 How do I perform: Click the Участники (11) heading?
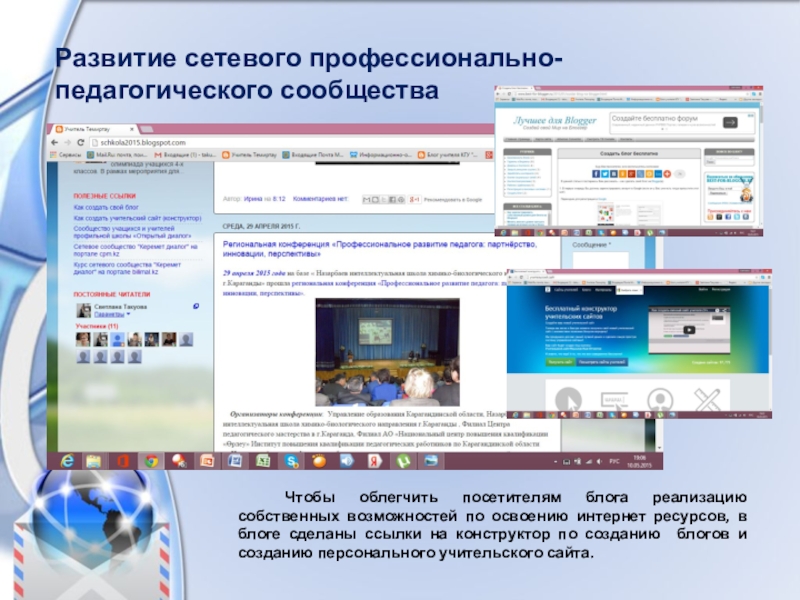(97, 326)
